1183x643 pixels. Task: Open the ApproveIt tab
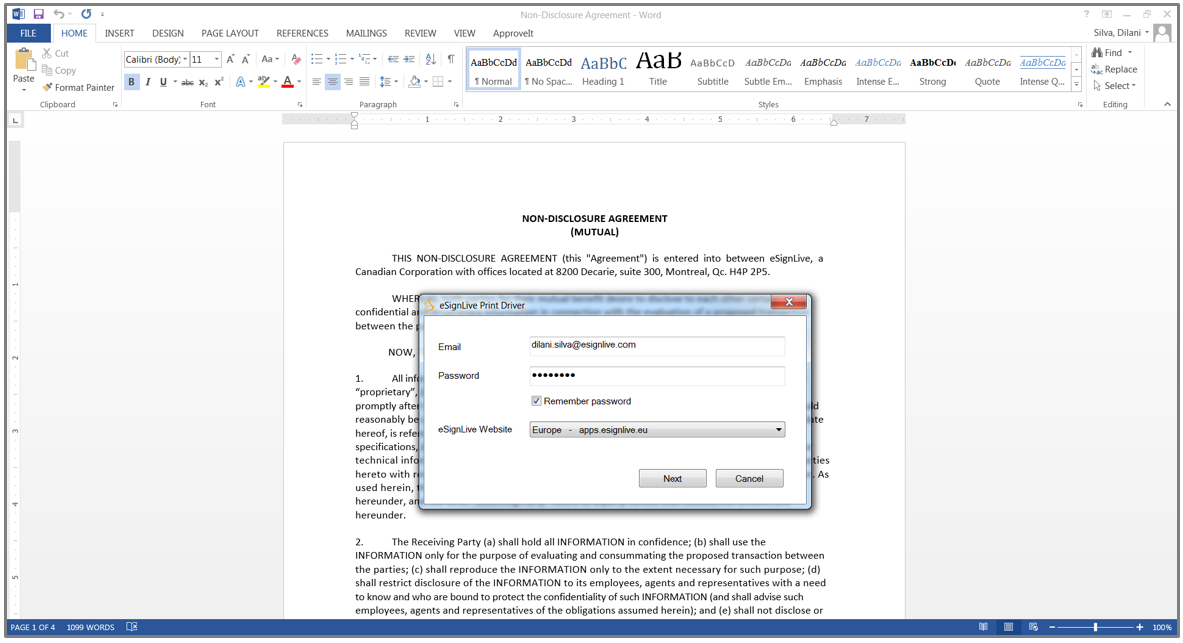(513, 33)
